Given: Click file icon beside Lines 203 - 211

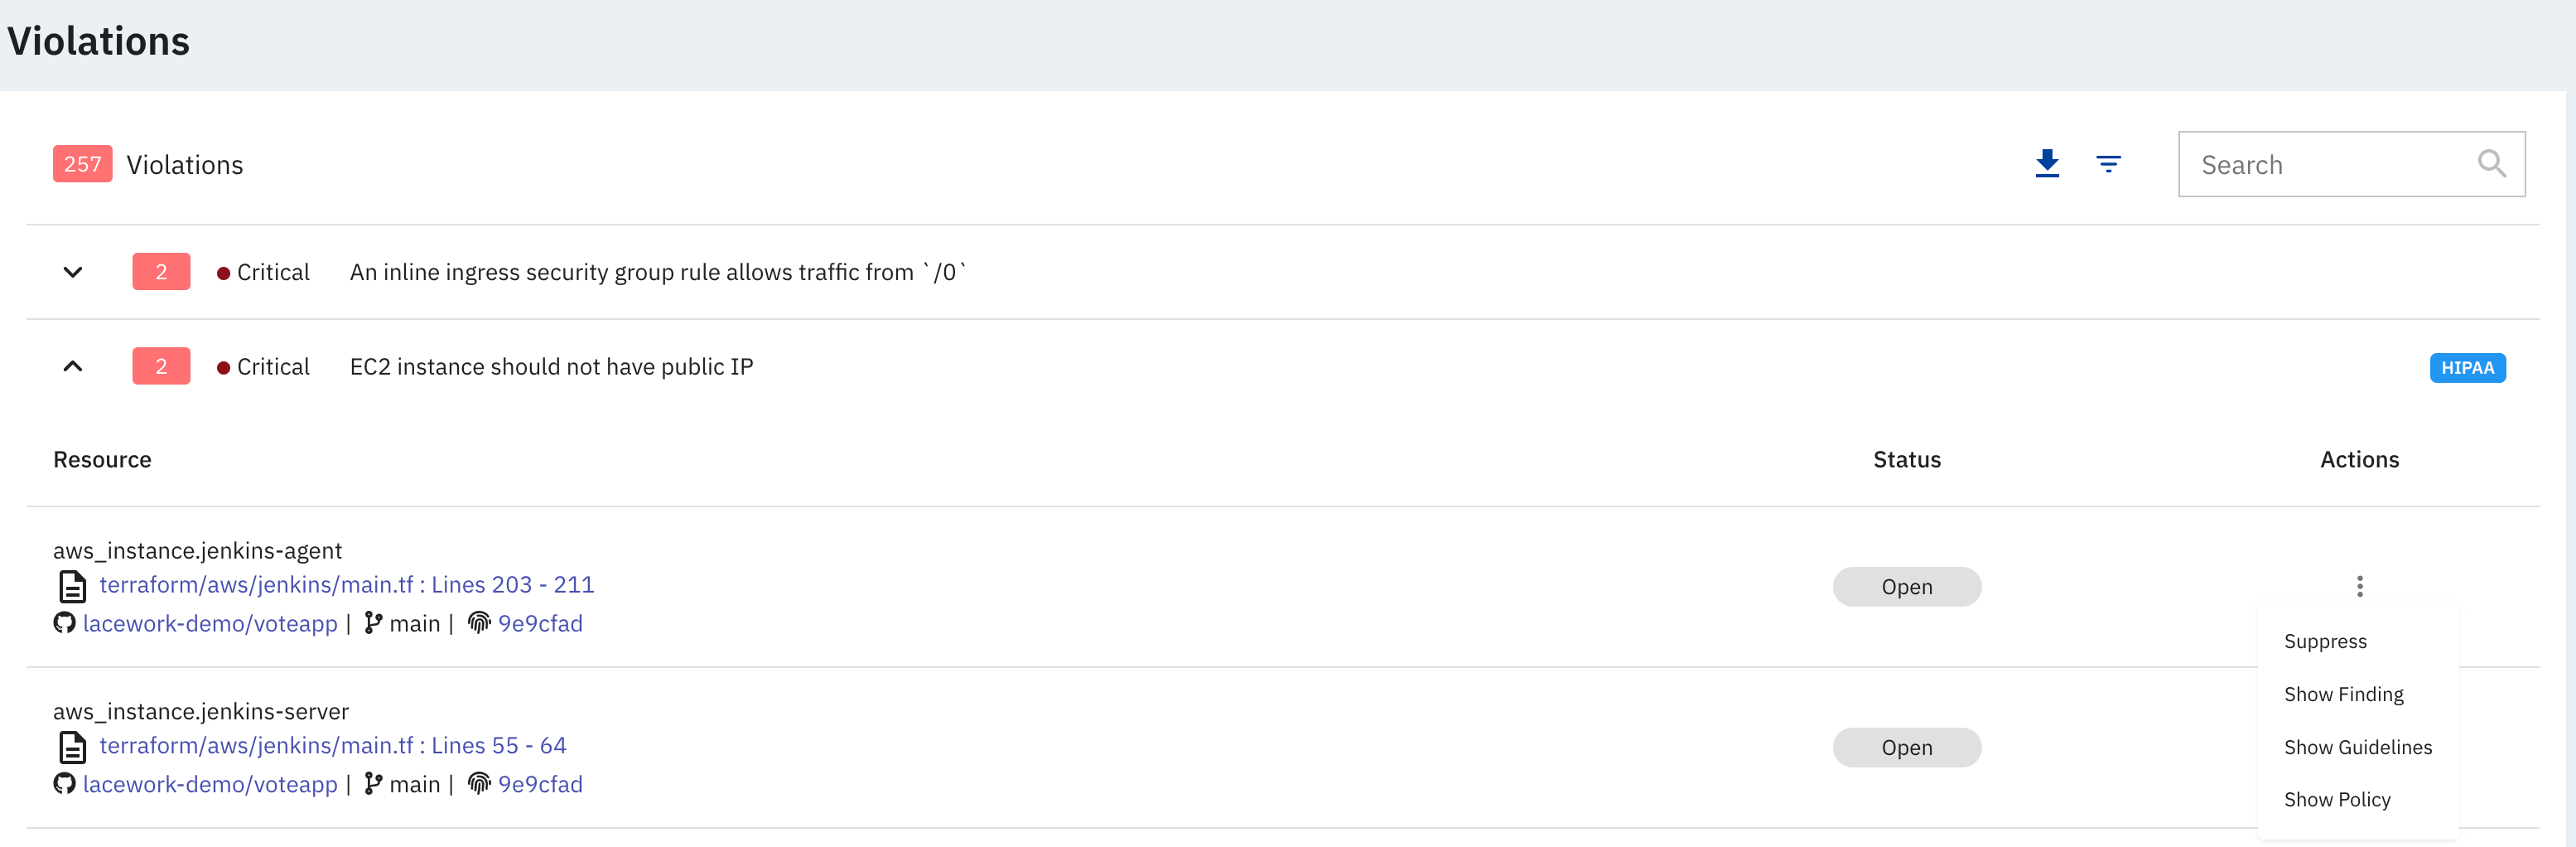Looking at the screenshot, I should tap(72, 586).
